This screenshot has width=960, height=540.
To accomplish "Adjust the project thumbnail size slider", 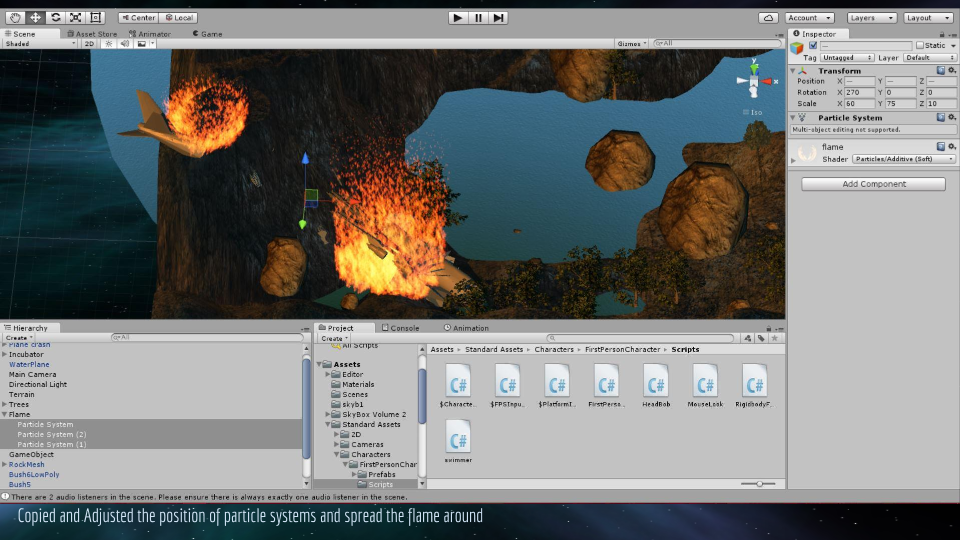I will 760,484.
